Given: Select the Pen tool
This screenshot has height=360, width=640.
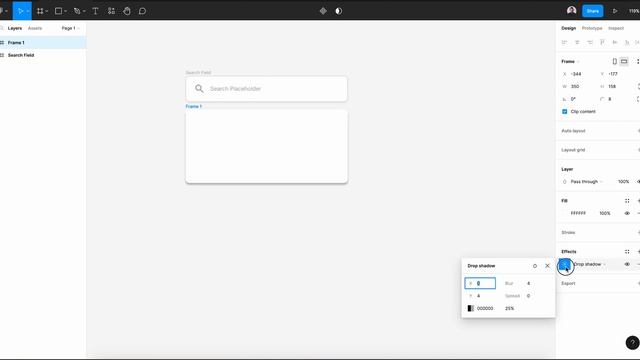Looking at the screenshot, I should [77, 11].
